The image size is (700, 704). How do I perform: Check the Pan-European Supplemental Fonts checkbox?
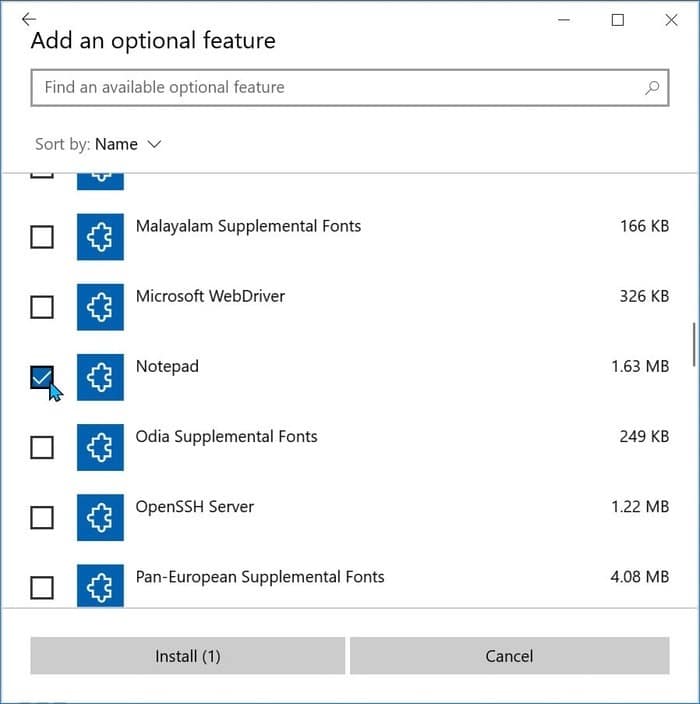tap(42, 587)
